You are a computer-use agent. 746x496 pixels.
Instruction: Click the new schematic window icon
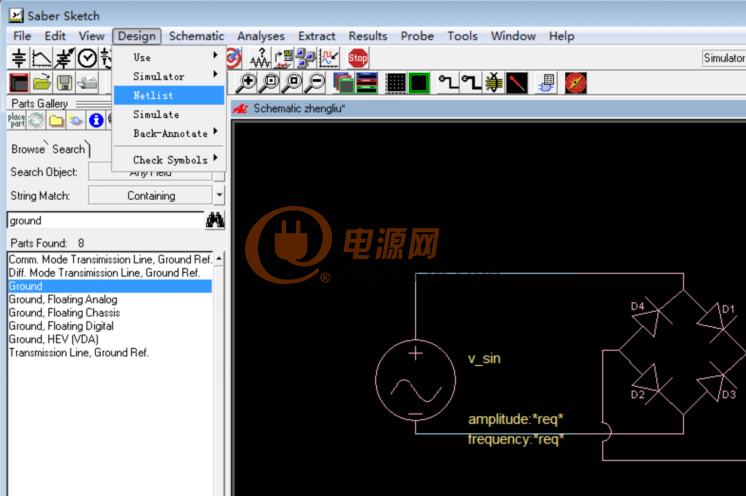click(19, 83)
